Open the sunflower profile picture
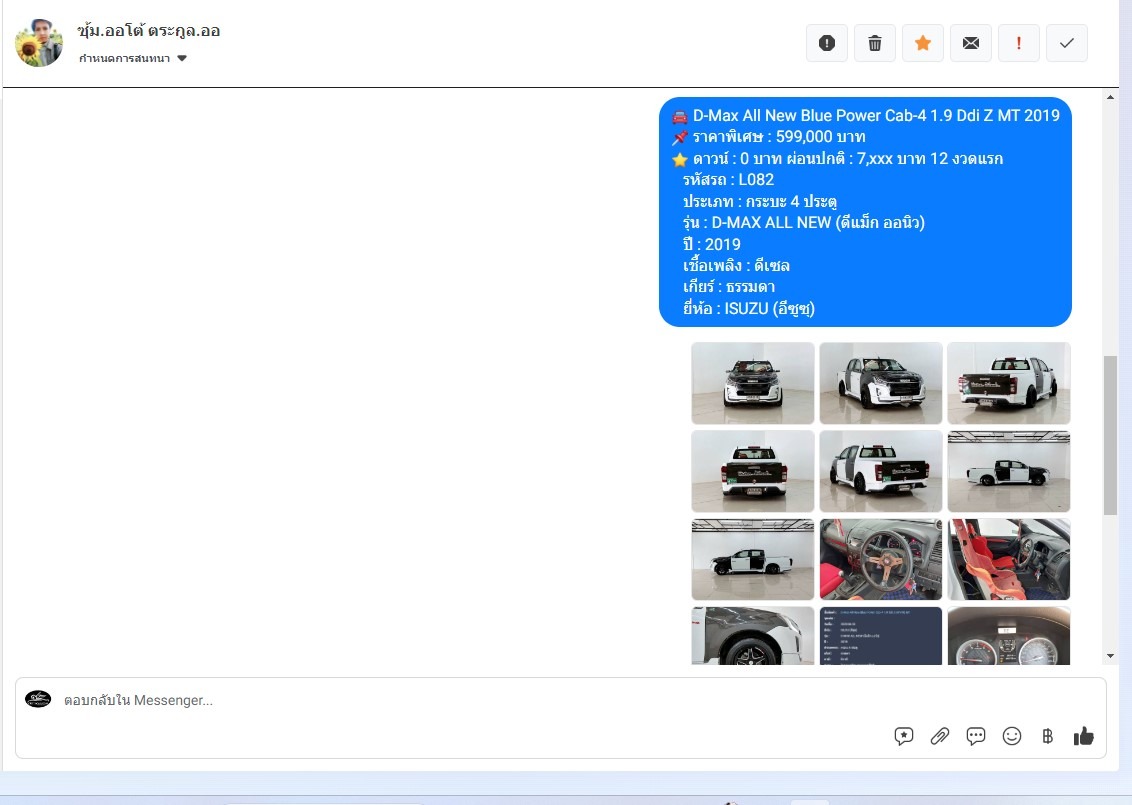The width and height of the screenshot is (1132, 805). [39, 43]
